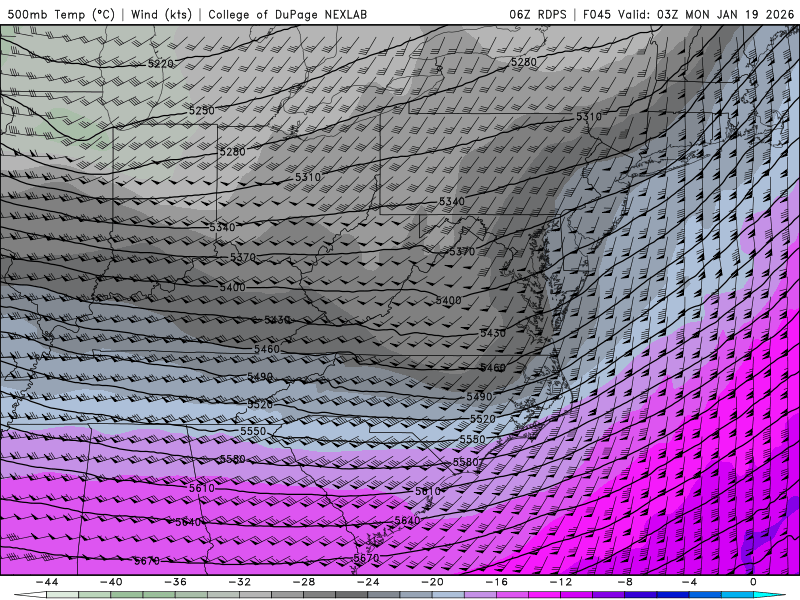Click the "06Z RDPS" model run label

click(538, 14)
